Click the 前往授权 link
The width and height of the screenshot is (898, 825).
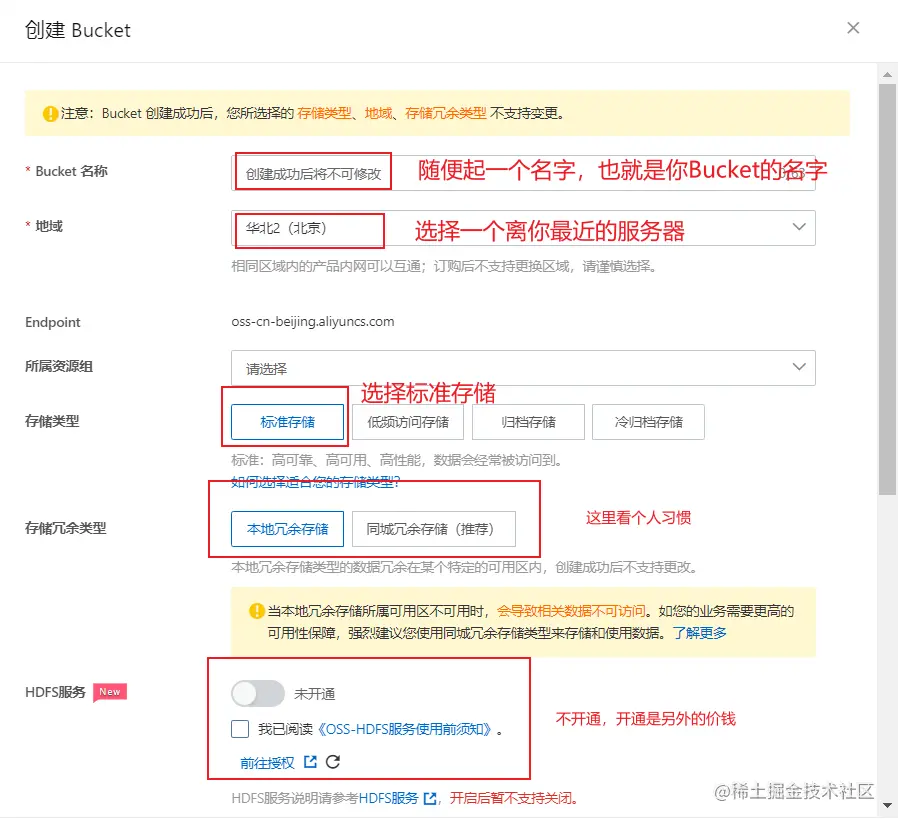tap(267, 763)
